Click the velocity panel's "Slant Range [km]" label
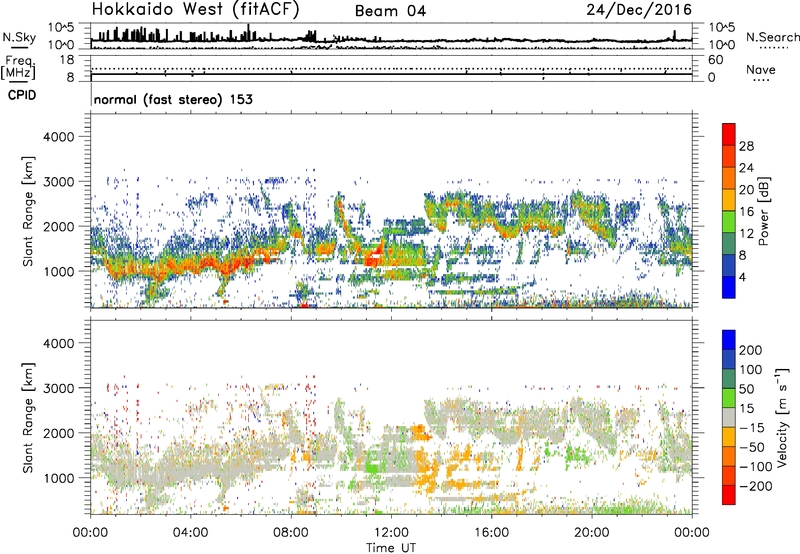This screenshot has width=800, height=554. [28, 418]
